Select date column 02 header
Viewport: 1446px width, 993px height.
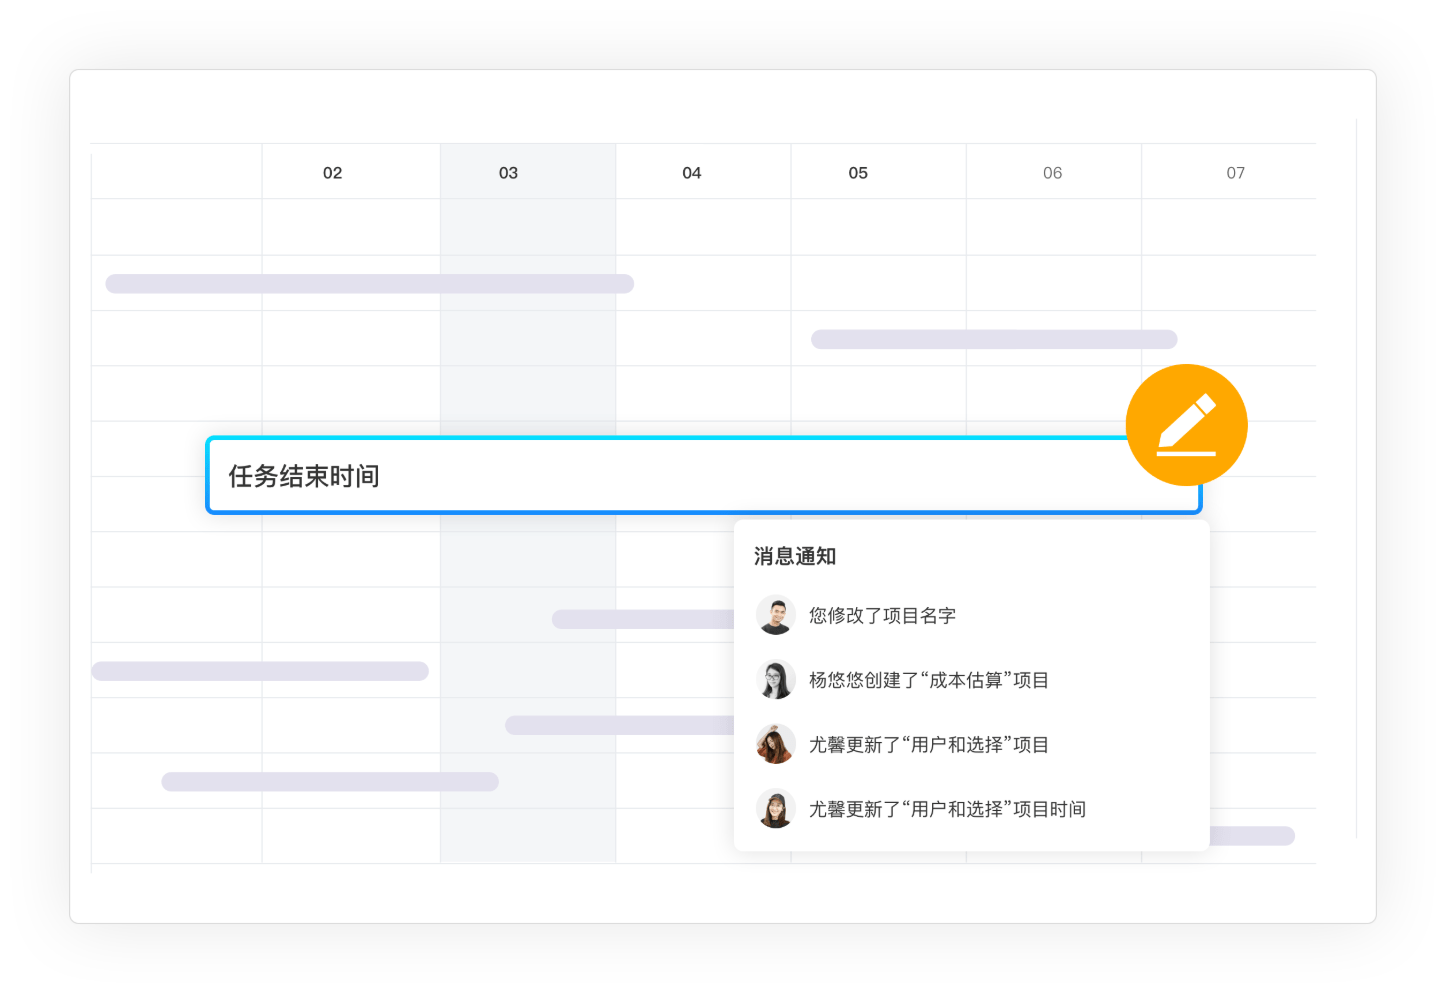click(332, 173)
